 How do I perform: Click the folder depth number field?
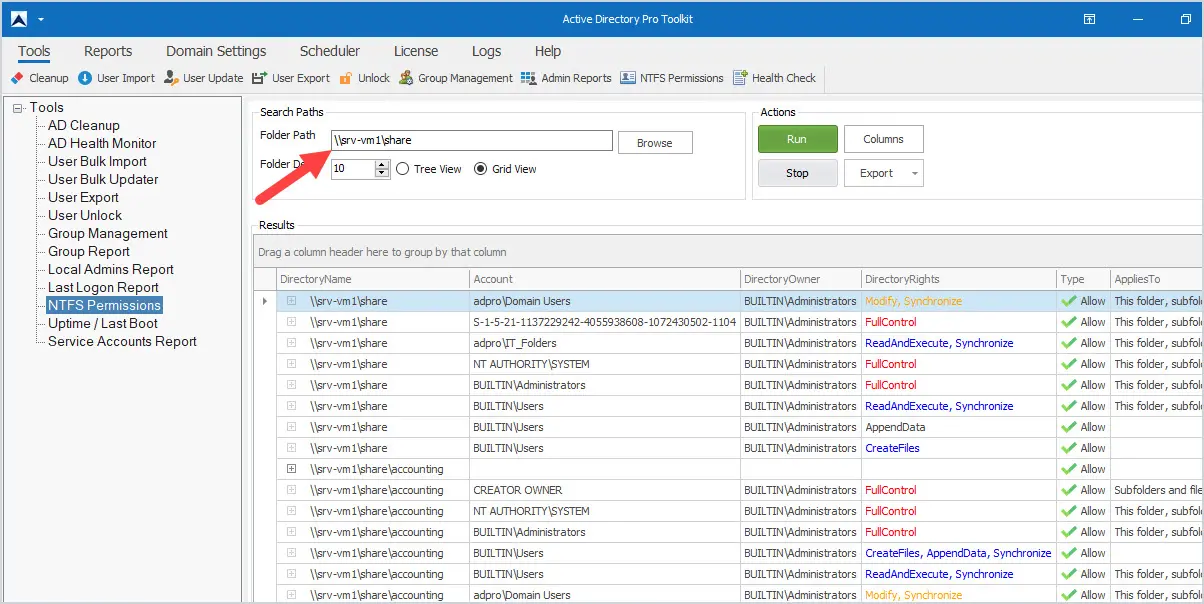(x=352, y=169)
